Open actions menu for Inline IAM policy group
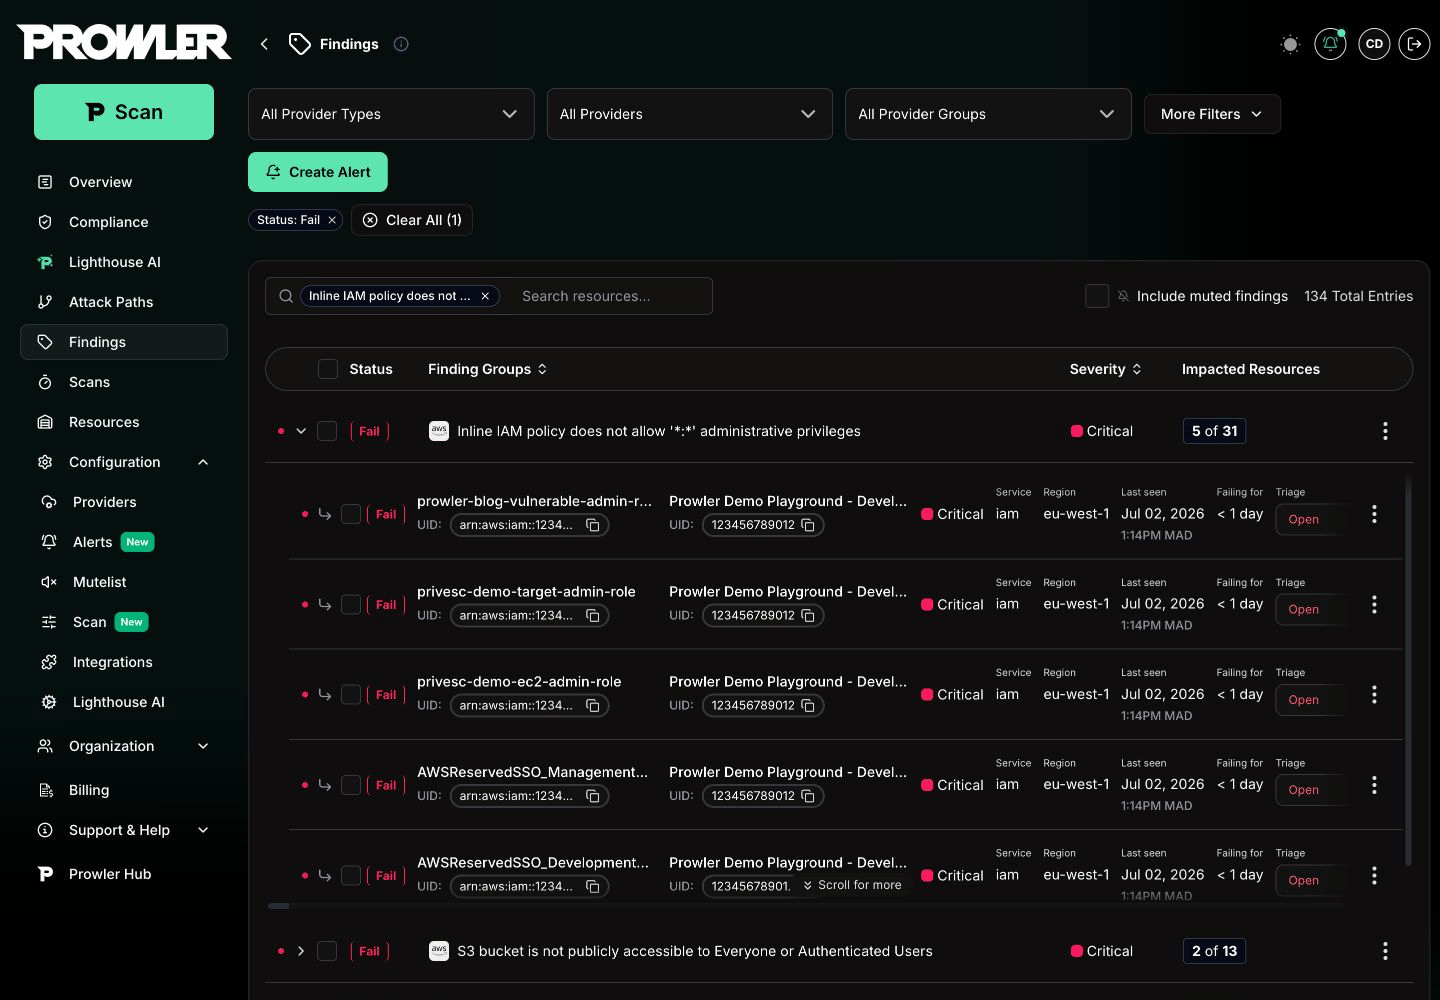1440x1000 pixels. pos(1385,431)
